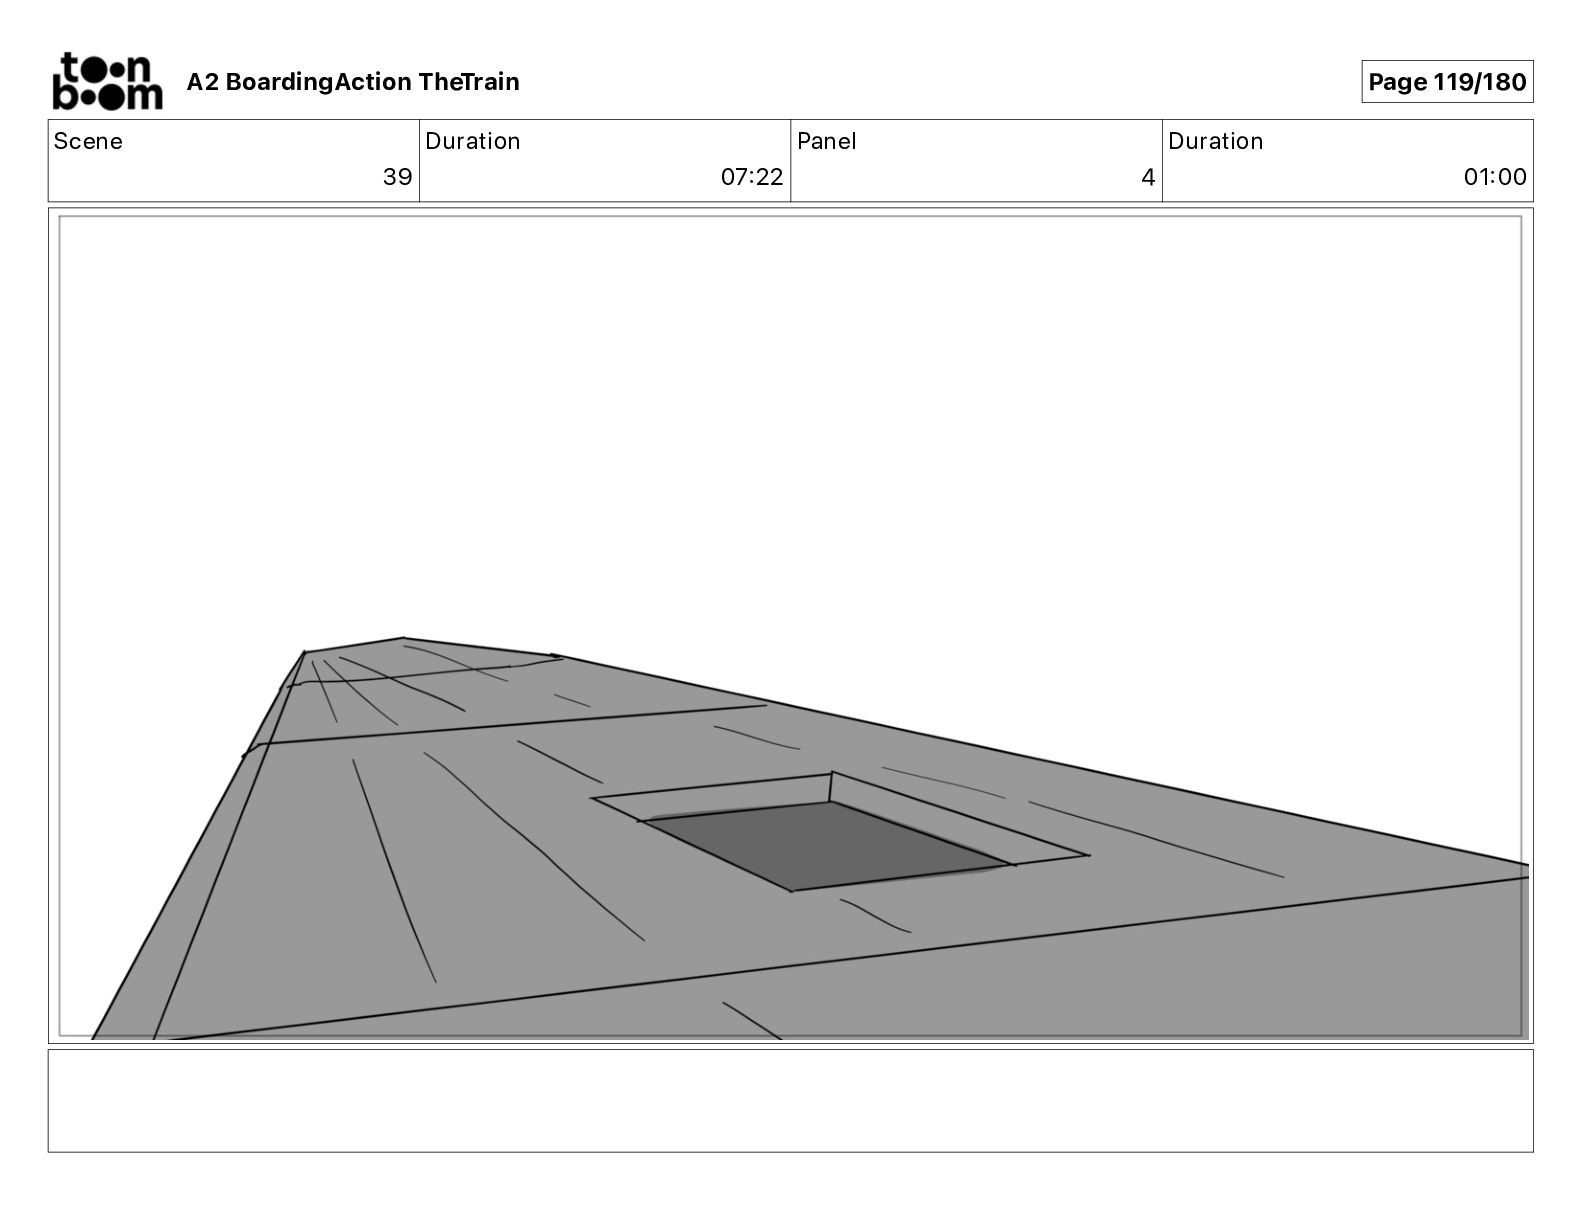
Task: Click the 'Page 119/180' indicator
Action: point(1447,82)
